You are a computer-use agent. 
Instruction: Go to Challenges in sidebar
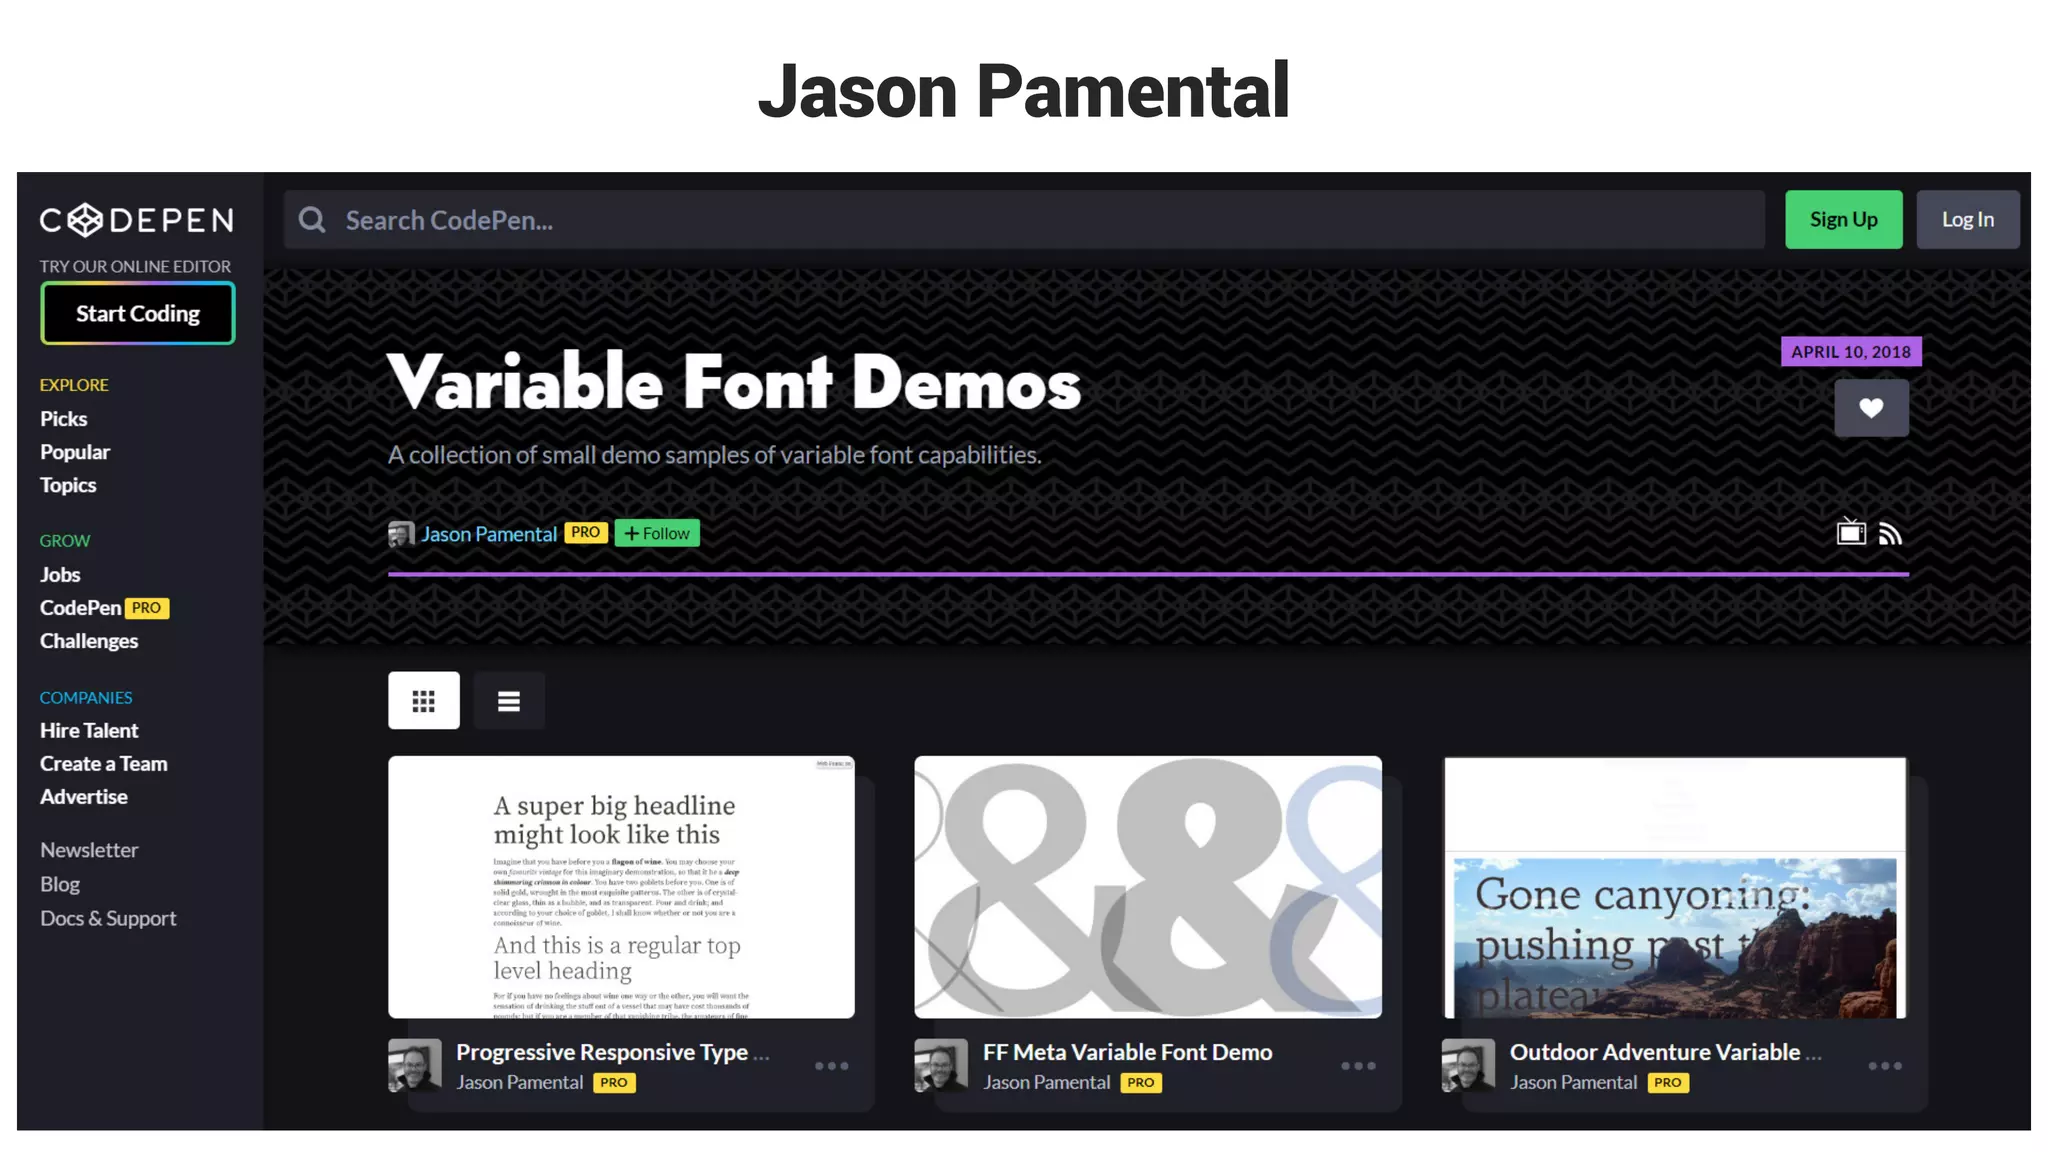pyautogui.click(x=89, y=641)
